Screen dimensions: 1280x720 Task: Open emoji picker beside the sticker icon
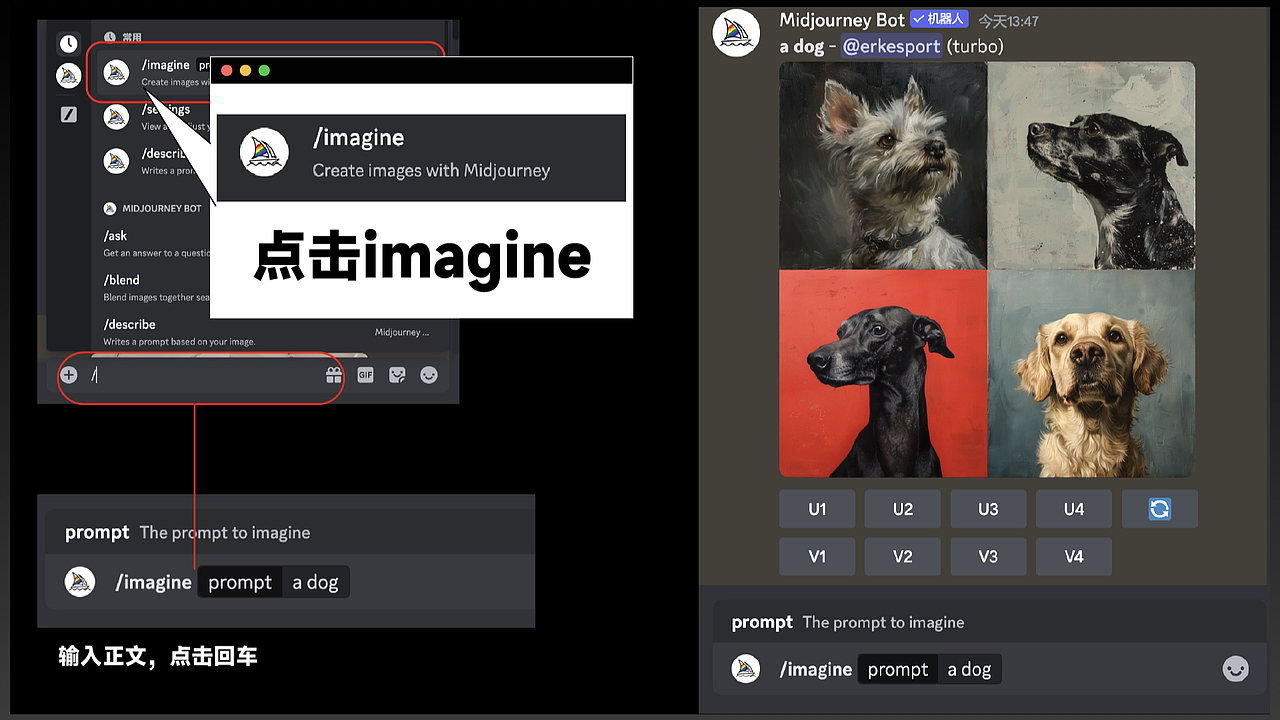[429, 375]
